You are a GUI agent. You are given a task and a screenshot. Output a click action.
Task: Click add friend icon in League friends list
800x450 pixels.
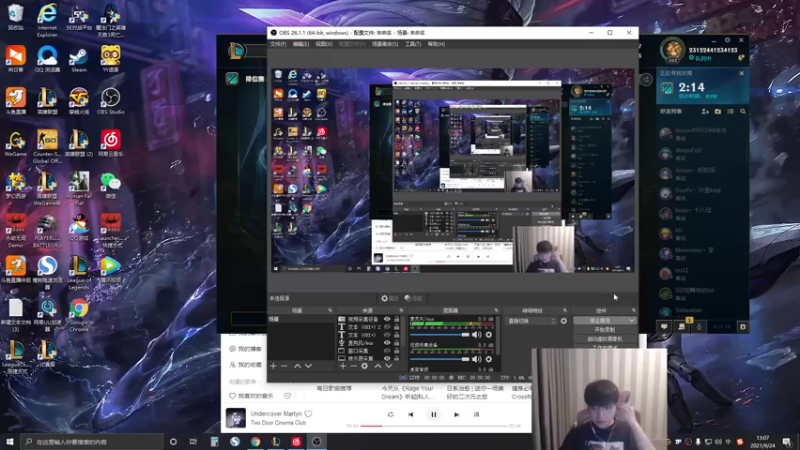coord(705,111)
